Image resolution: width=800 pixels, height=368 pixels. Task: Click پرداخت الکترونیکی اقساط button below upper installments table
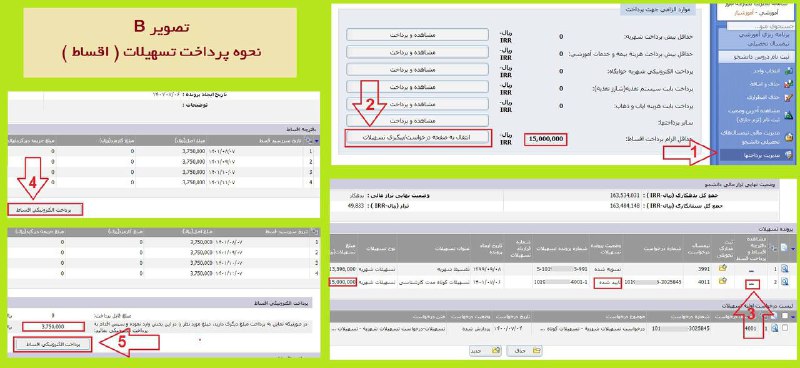45,209
